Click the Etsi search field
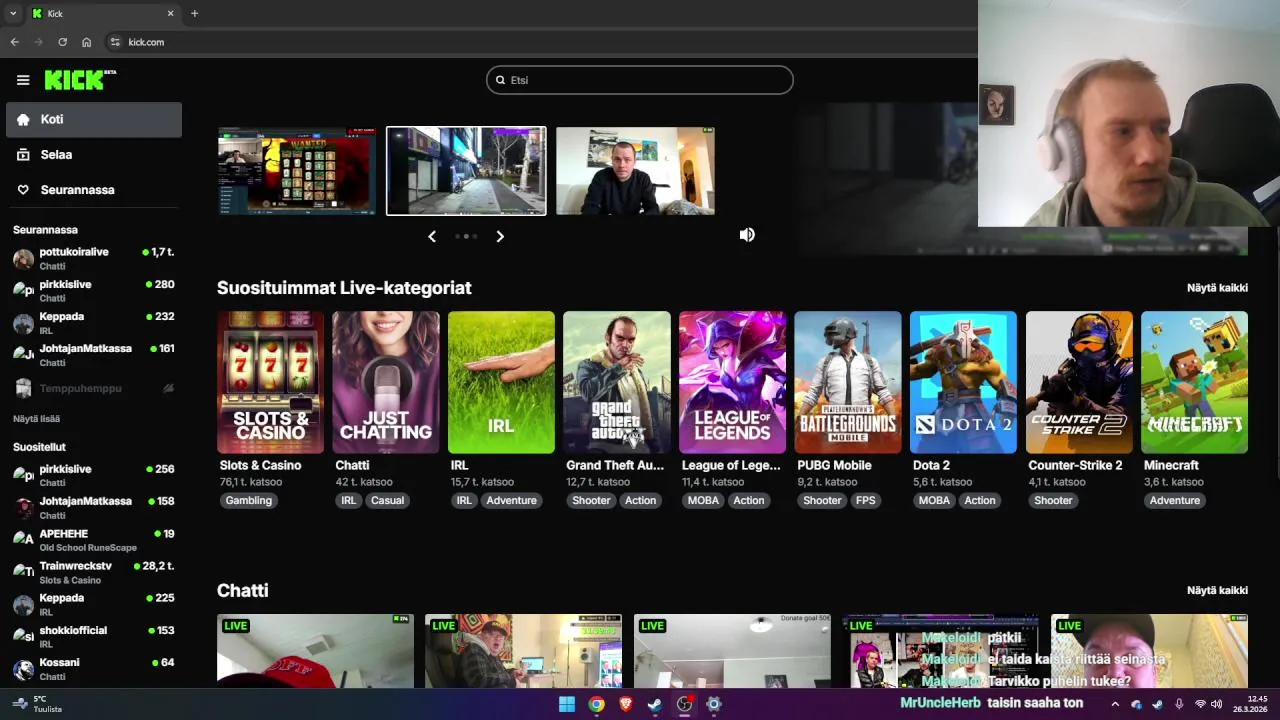The image size is (1280, 720). tap(640, 80)
